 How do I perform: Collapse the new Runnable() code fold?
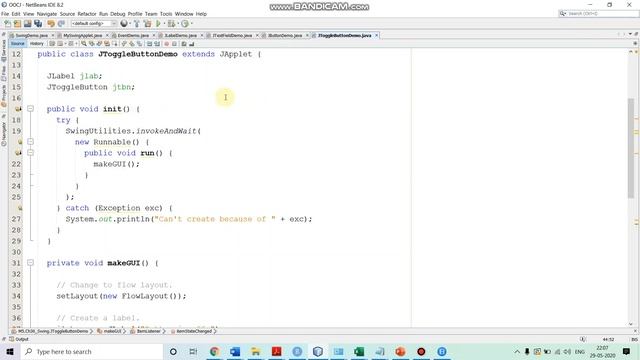[x=30, y=142]
